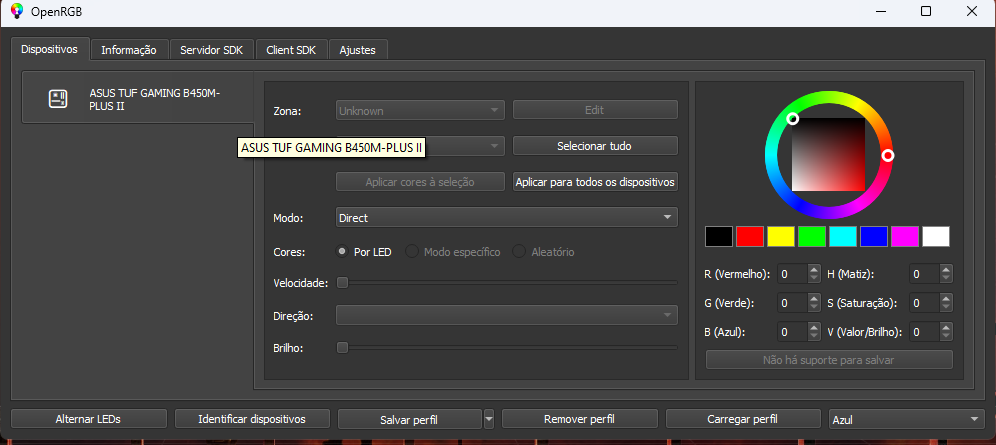The width and height of the screenshot is (996, 445).
Task: Increase the R (Vermelho) value with up arrow
Action: coord(814,270)
